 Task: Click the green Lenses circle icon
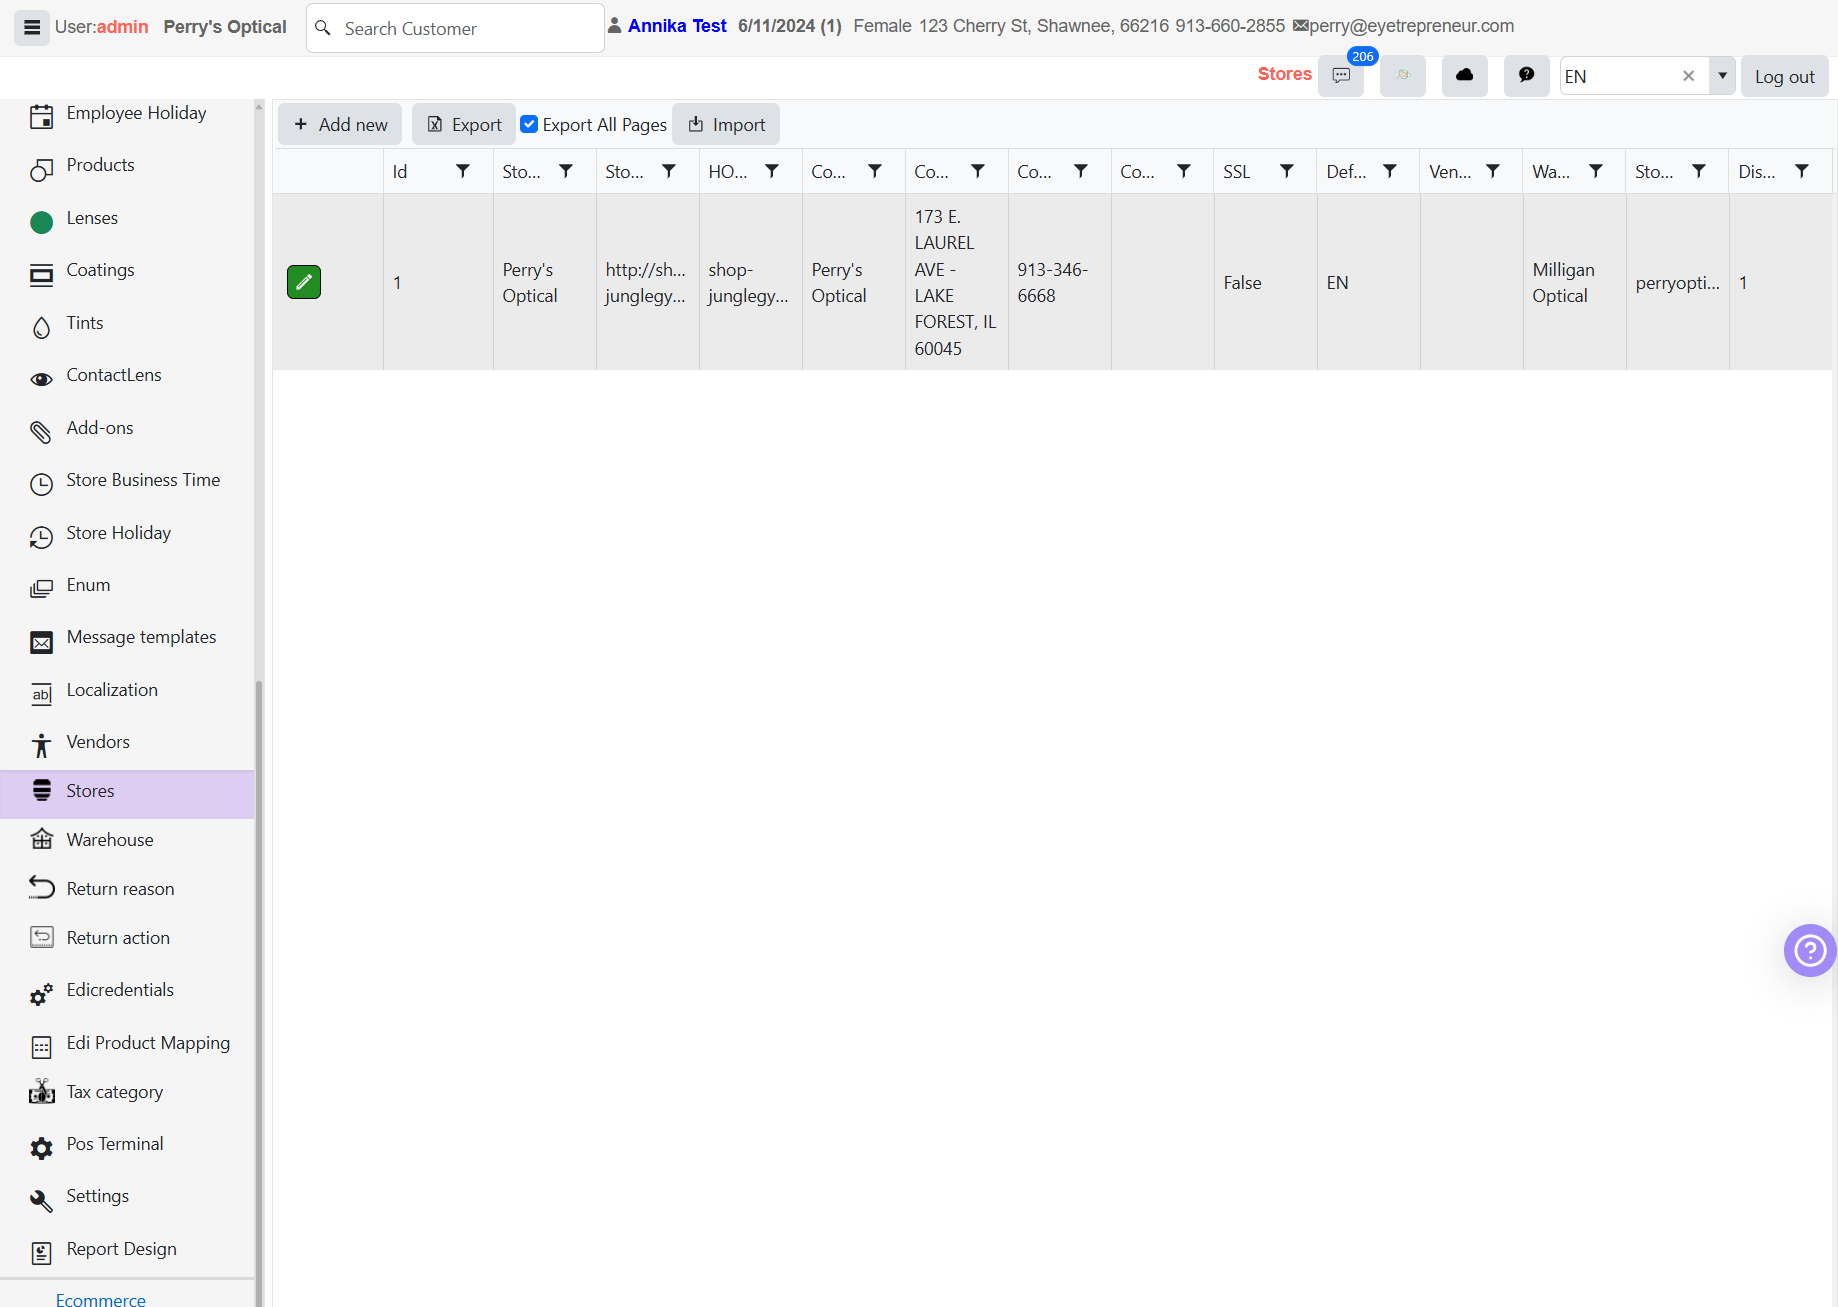[41, 222]
